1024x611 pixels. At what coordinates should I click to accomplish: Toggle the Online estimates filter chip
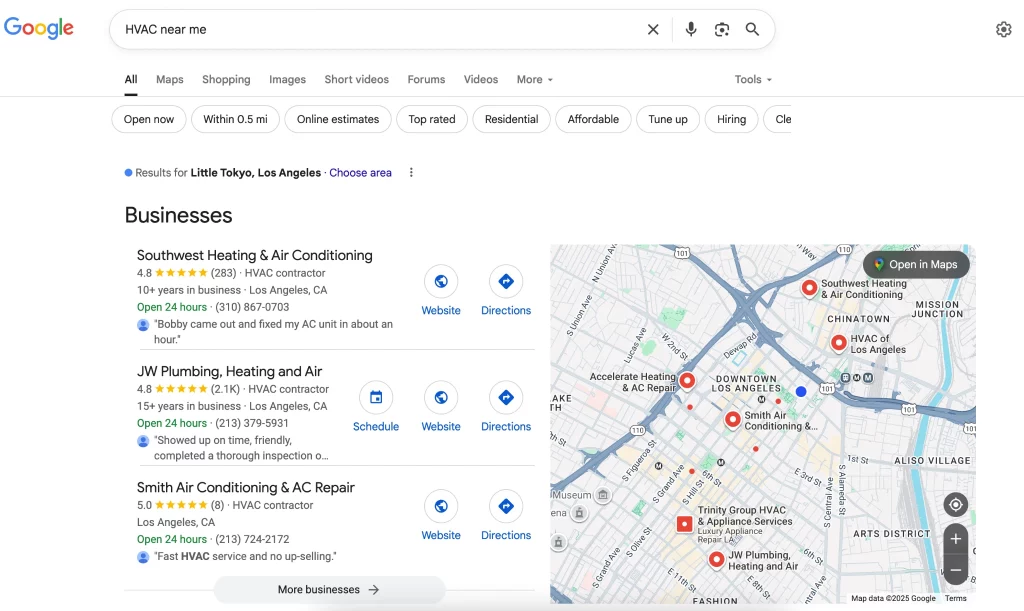pos(338,119)
